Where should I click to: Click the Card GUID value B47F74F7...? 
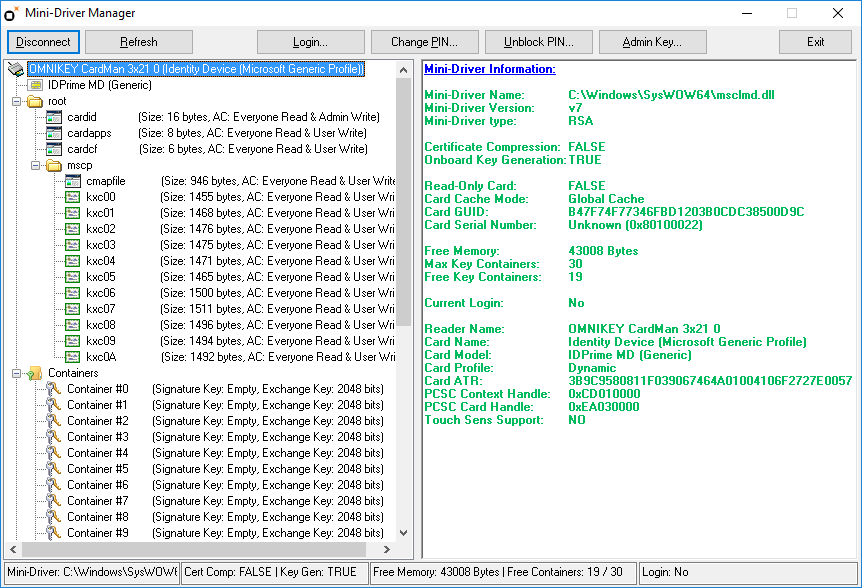point(686,212)
